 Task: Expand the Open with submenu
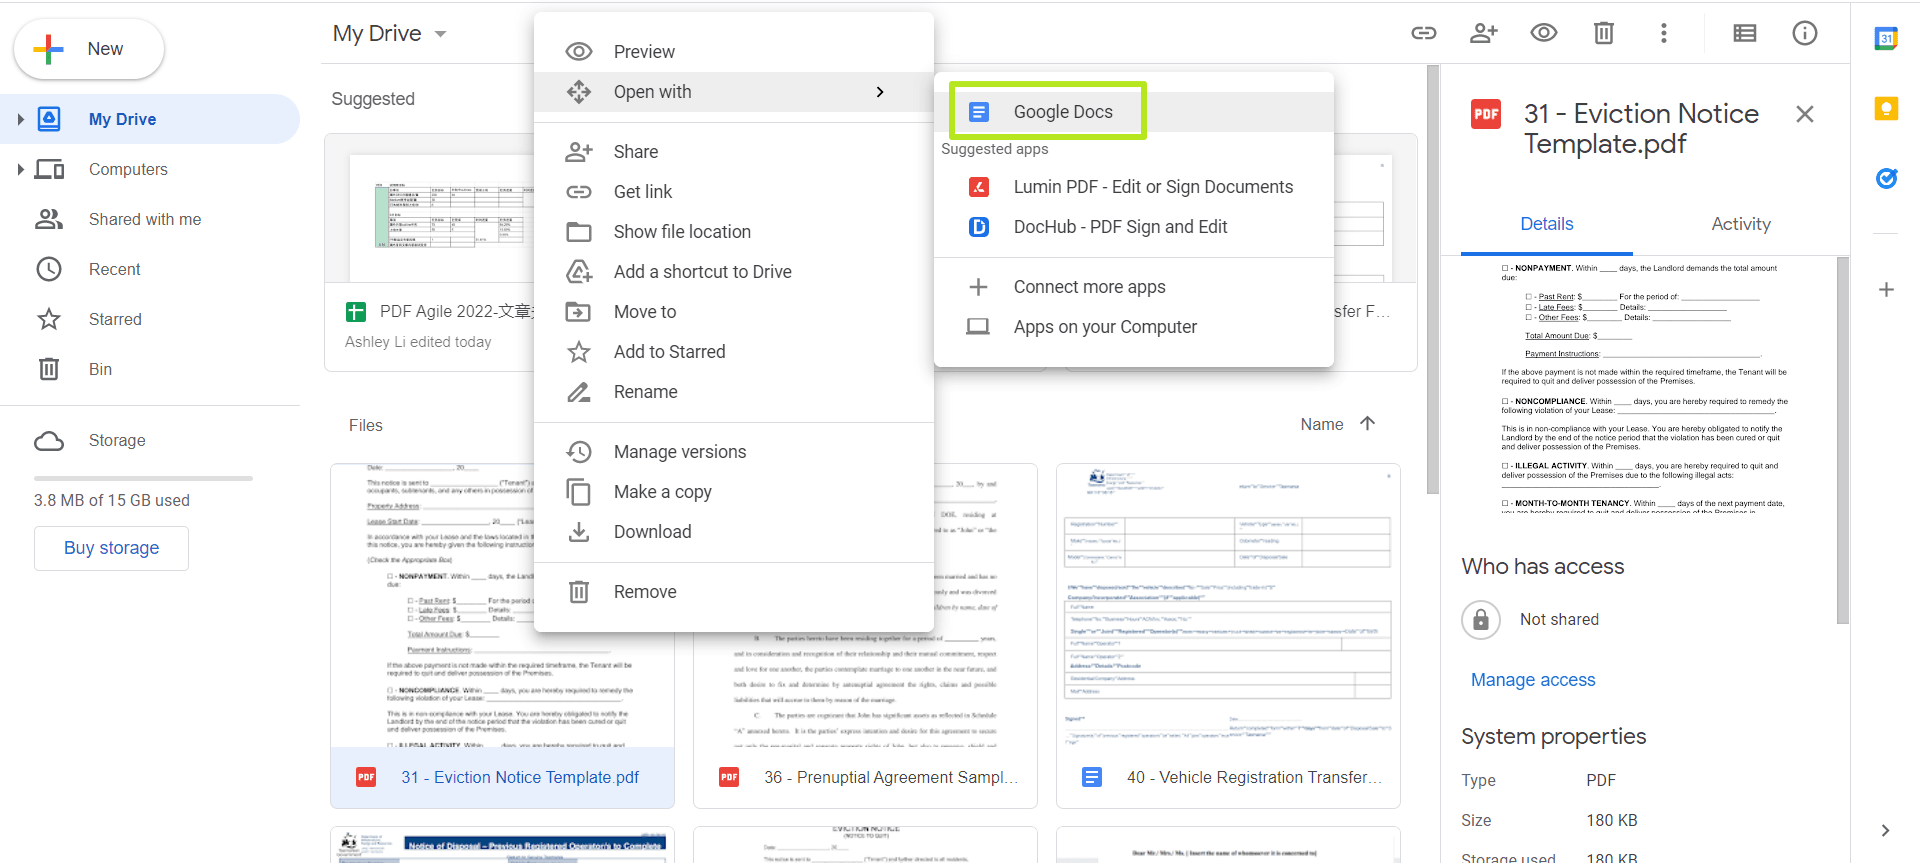pyautogui.click(x=734, y=91)
